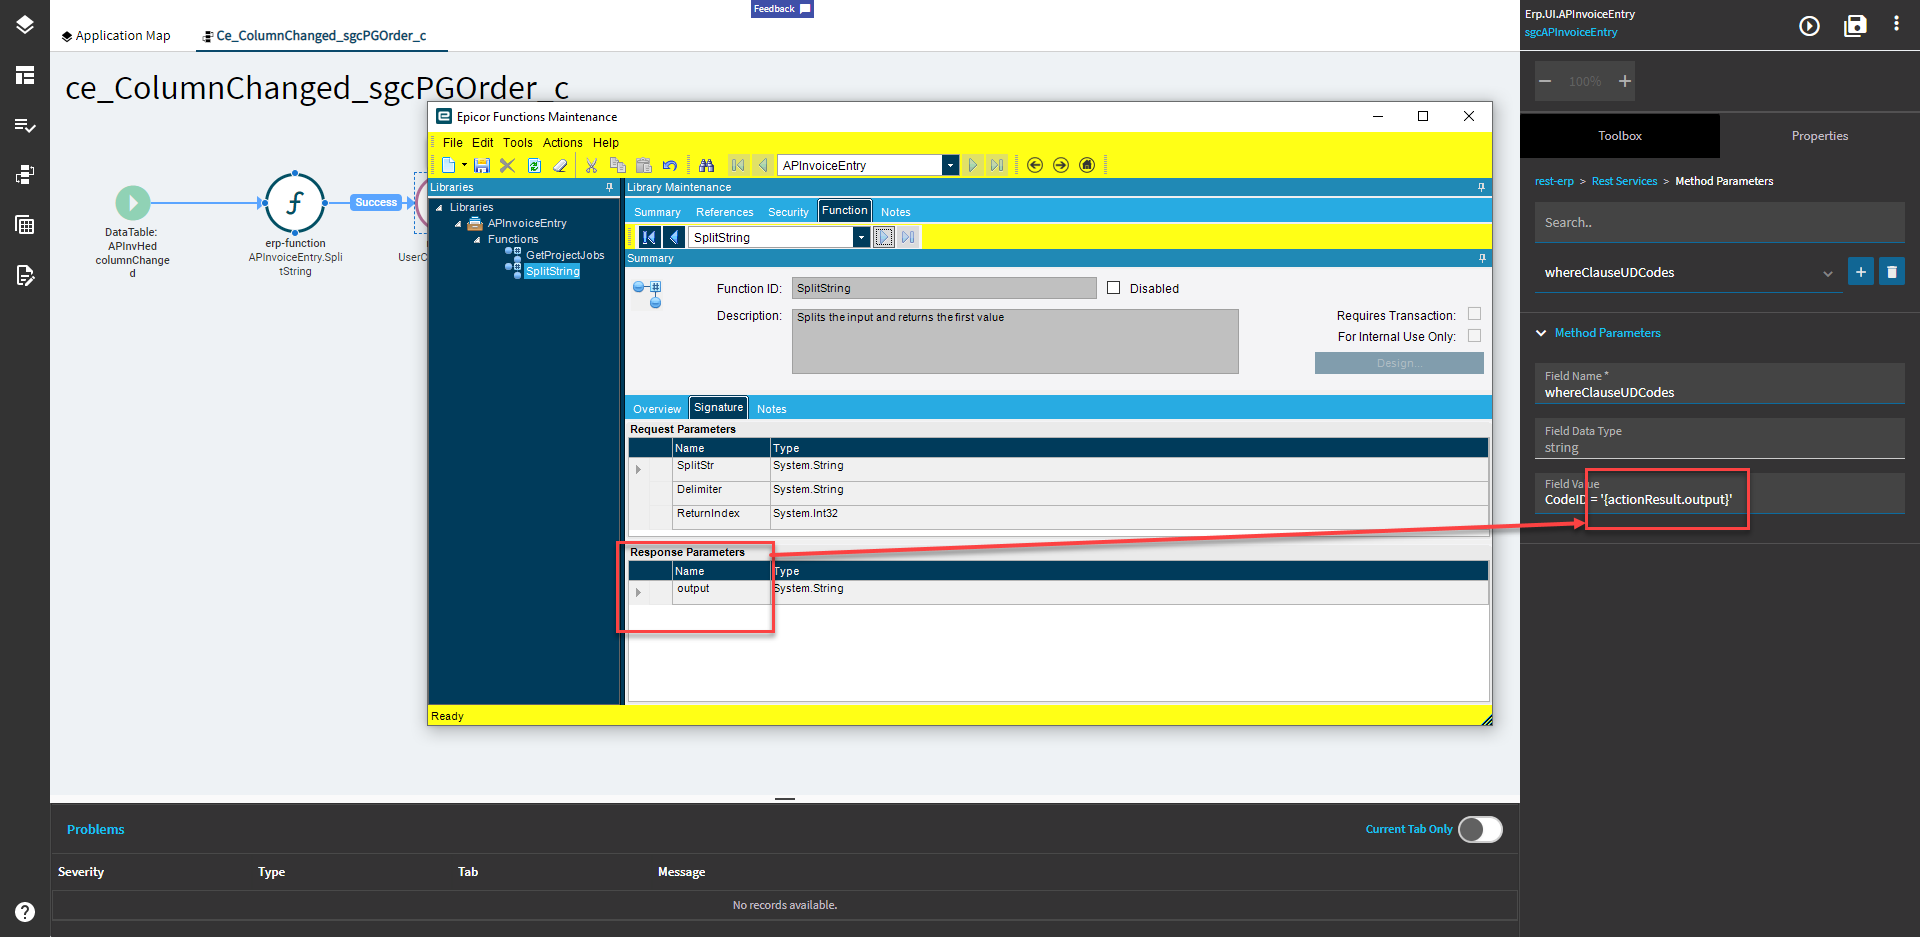
Task: Undo changes with the blue arrow icon
Action: pos(670,165)
